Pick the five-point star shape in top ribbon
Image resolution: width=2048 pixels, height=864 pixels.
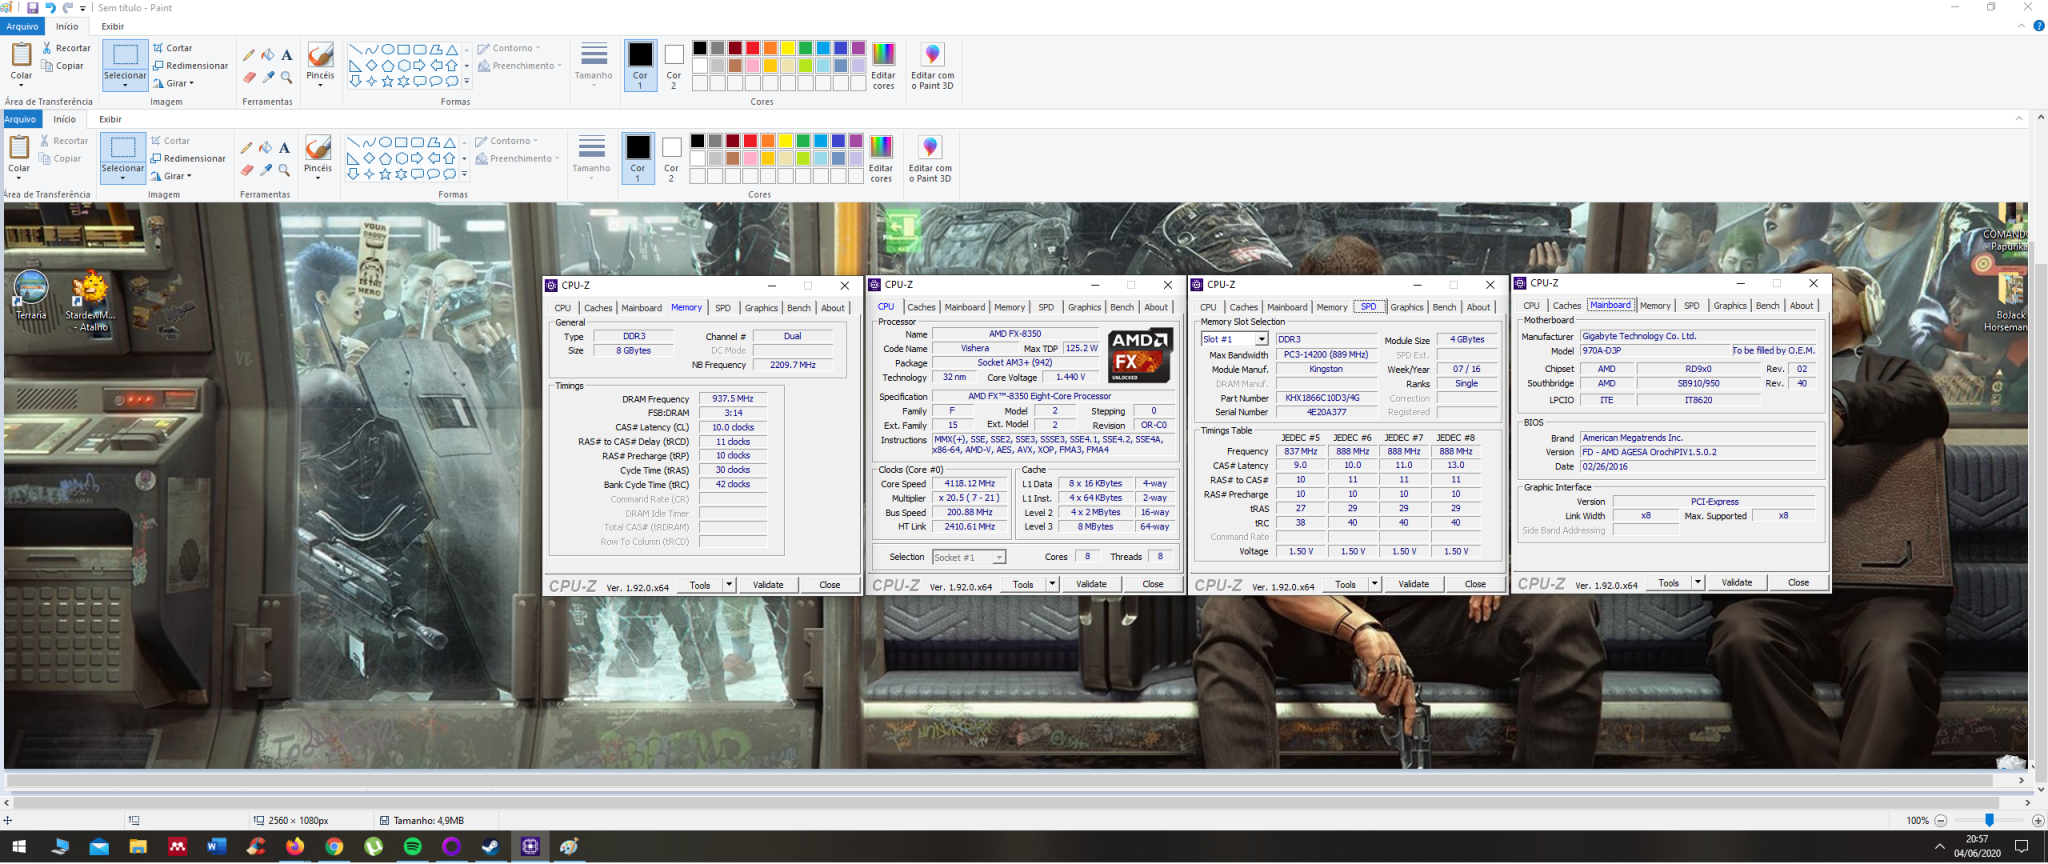pyautogui.click(x=387, y=81)
